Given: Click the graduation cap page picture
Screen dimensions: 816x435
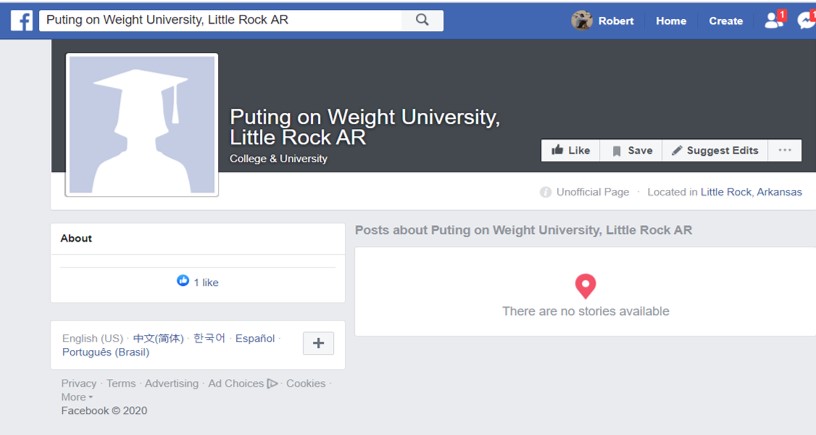Looking at the screenshot, I should [141, 125].
